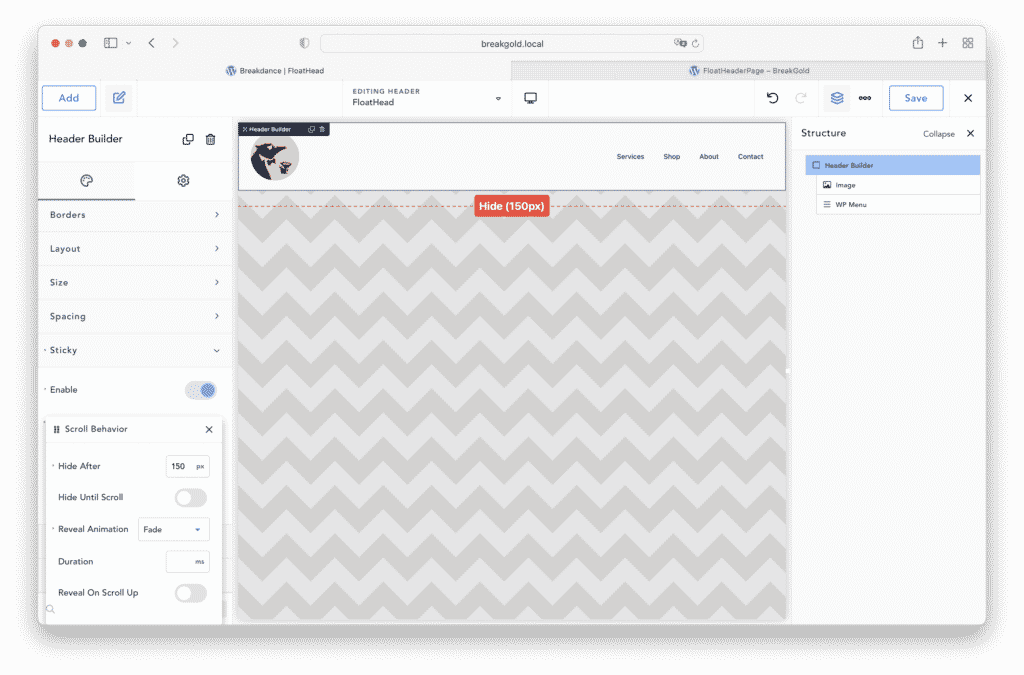Turn on Reveal On Scroll Up
This screenshot has height=675, width=1024.
tap(190, 593)
